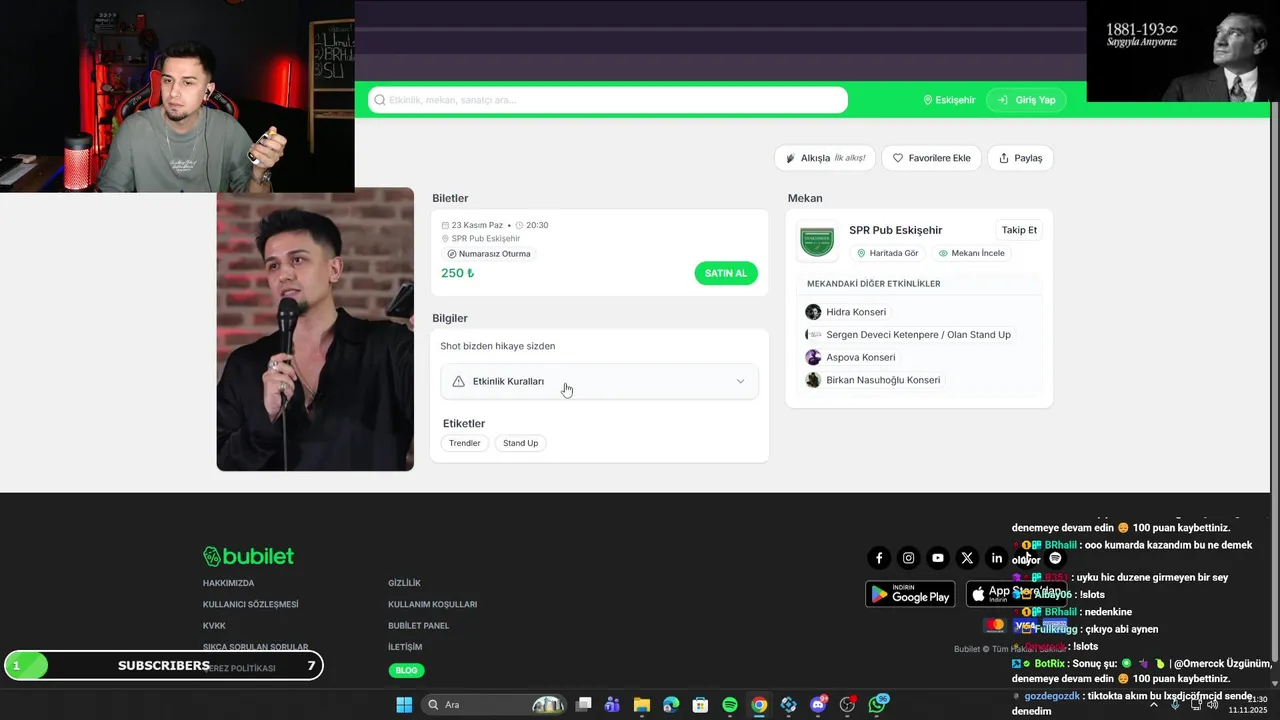The image size is (1280, 720).
Task: Open the Facebook icon in the footer
Action: tap(879, 558)
